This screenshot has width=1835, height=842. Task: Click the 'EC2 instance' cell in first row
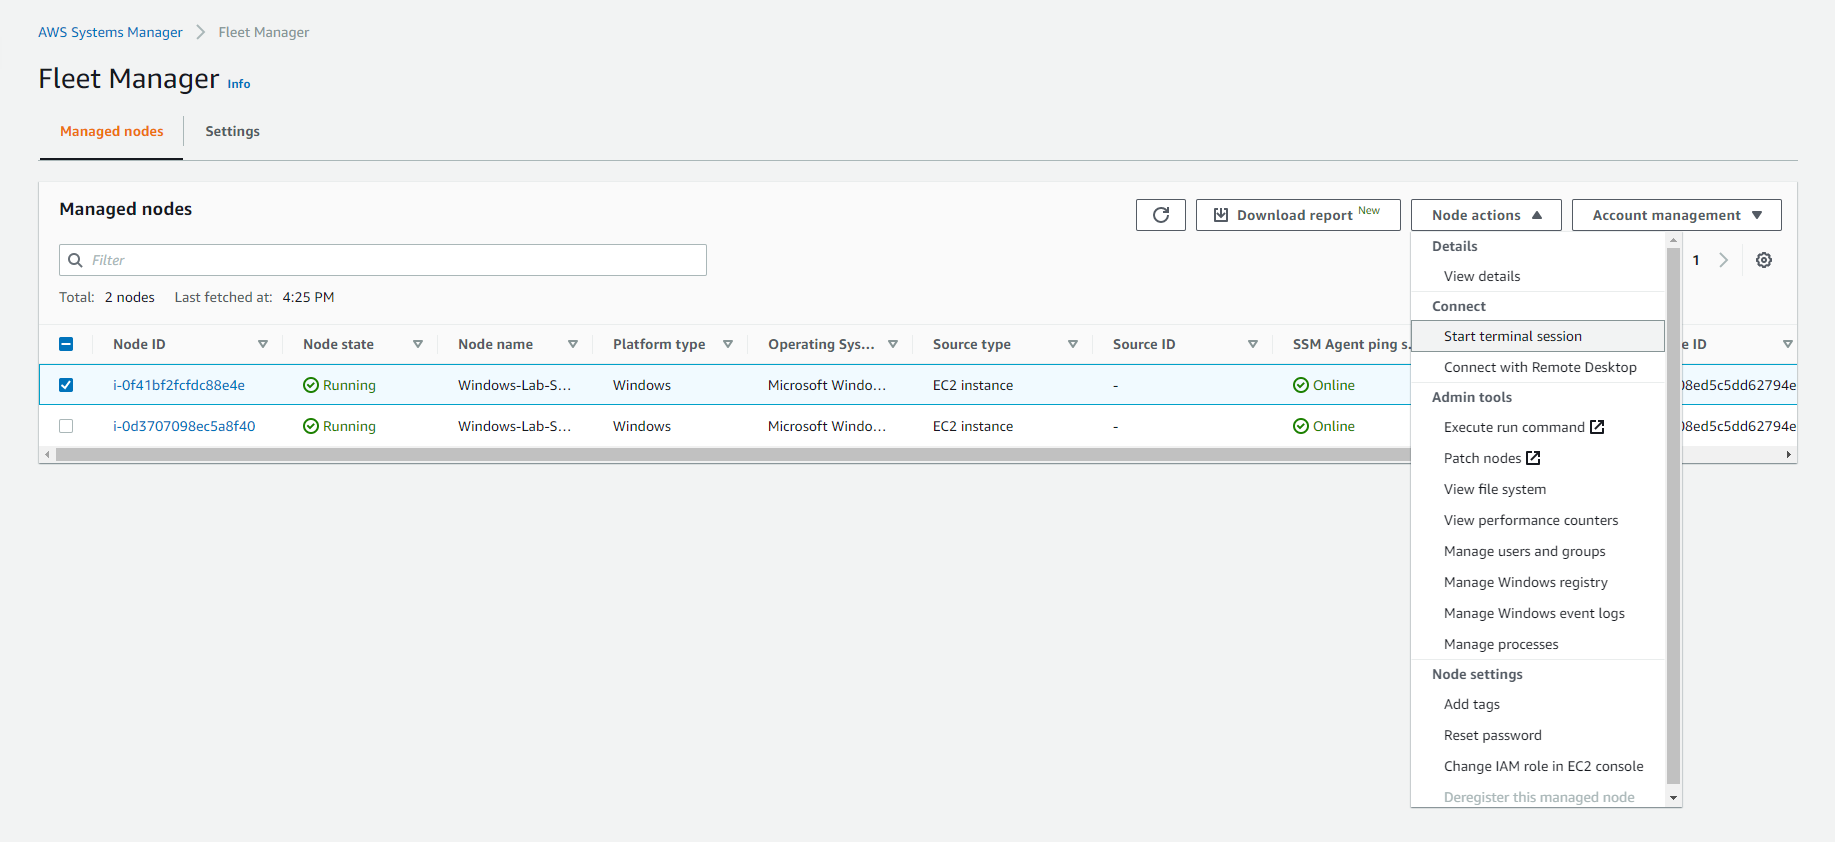tap(973, 385)
